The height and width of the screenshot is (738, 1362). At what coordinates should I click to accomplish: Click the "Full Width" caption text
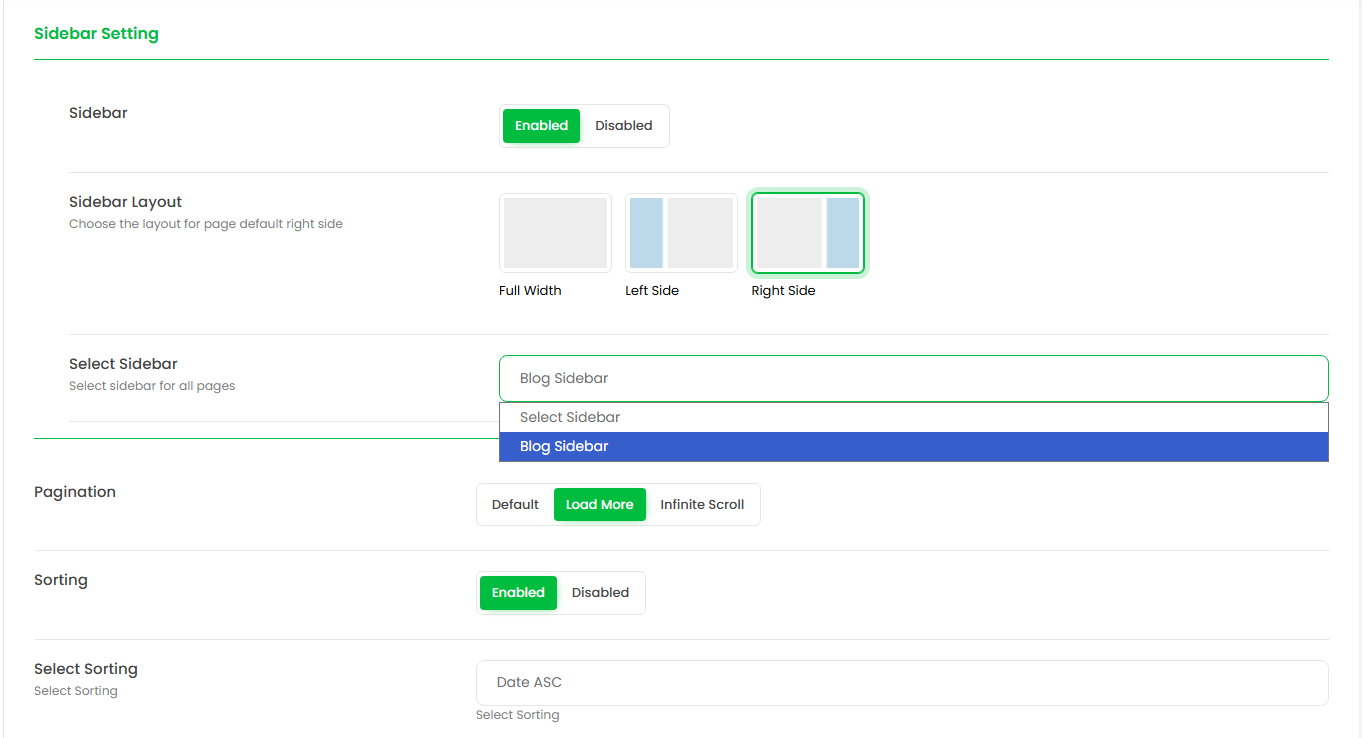pyautogui.click(x=530, y=291)
